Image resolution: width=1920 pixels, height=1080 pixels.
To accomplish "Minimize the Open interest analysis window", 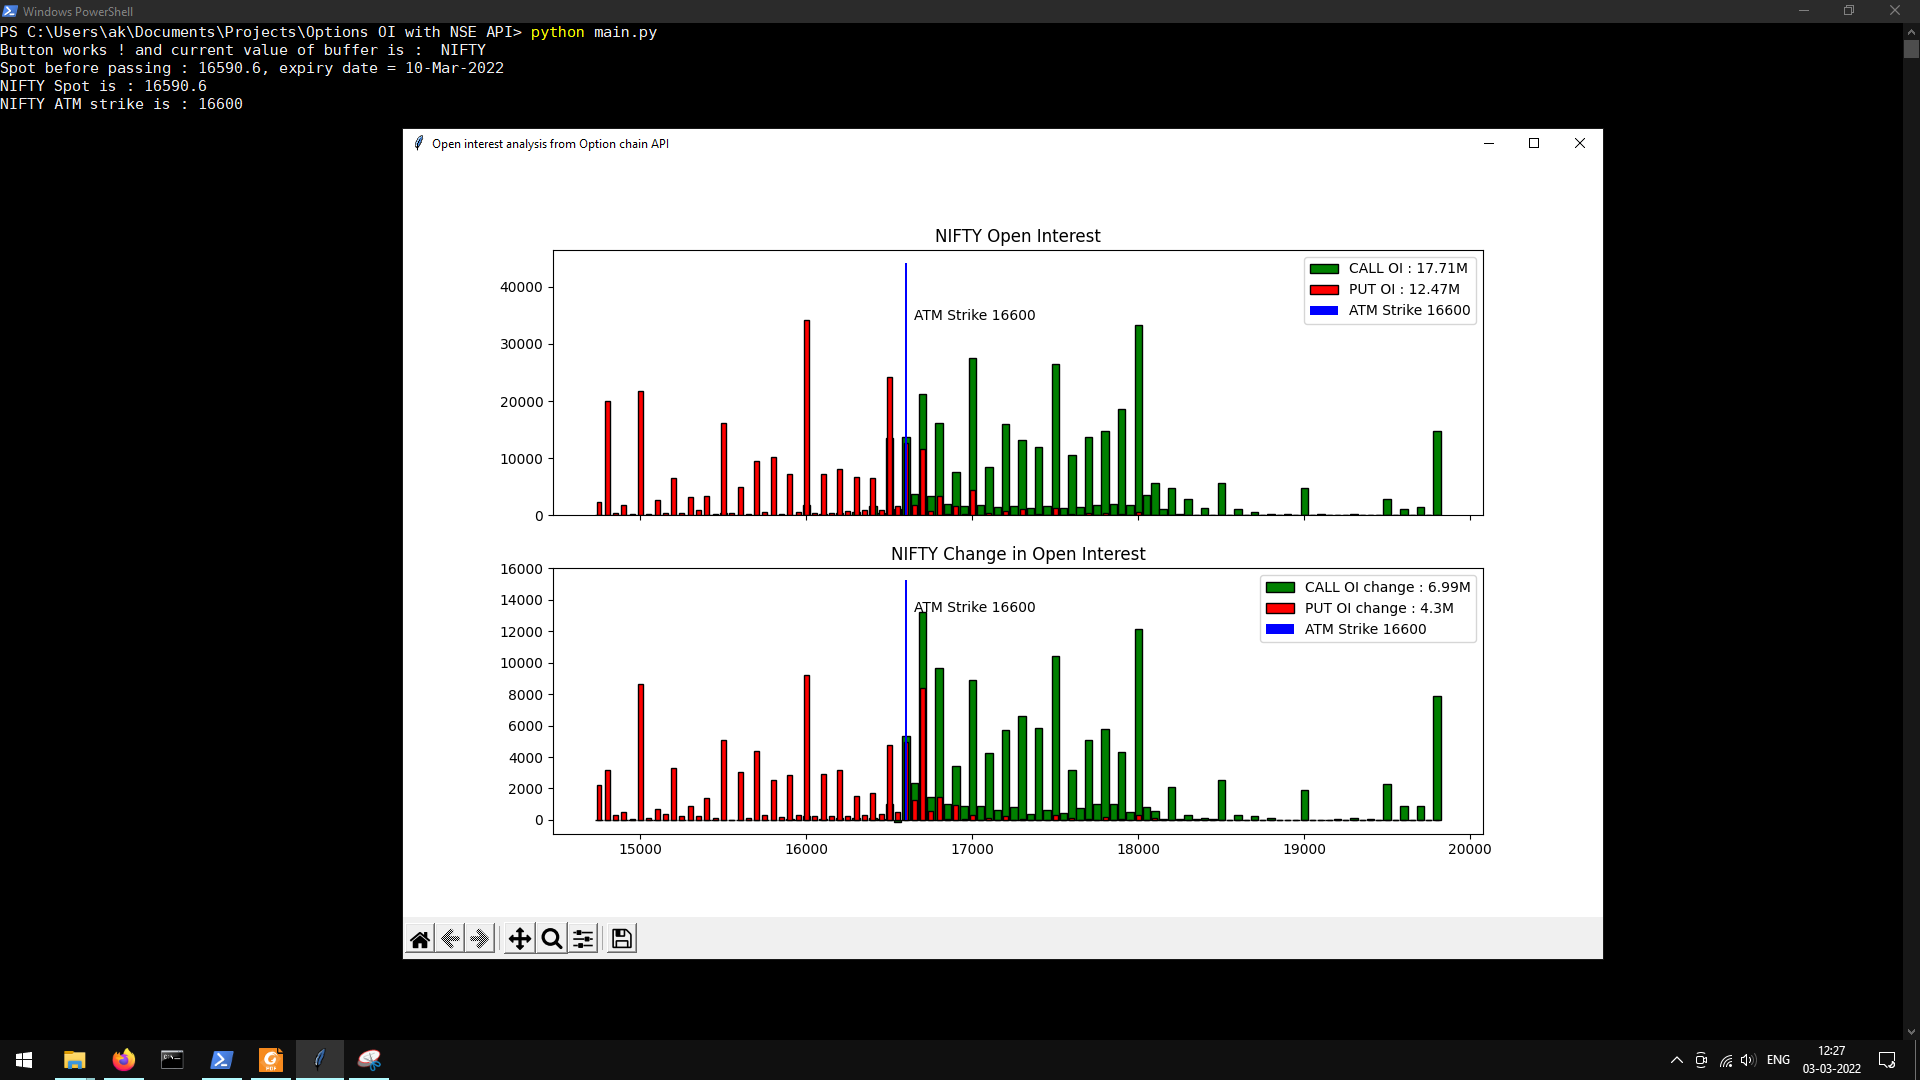I will (x=1489, y=143).
